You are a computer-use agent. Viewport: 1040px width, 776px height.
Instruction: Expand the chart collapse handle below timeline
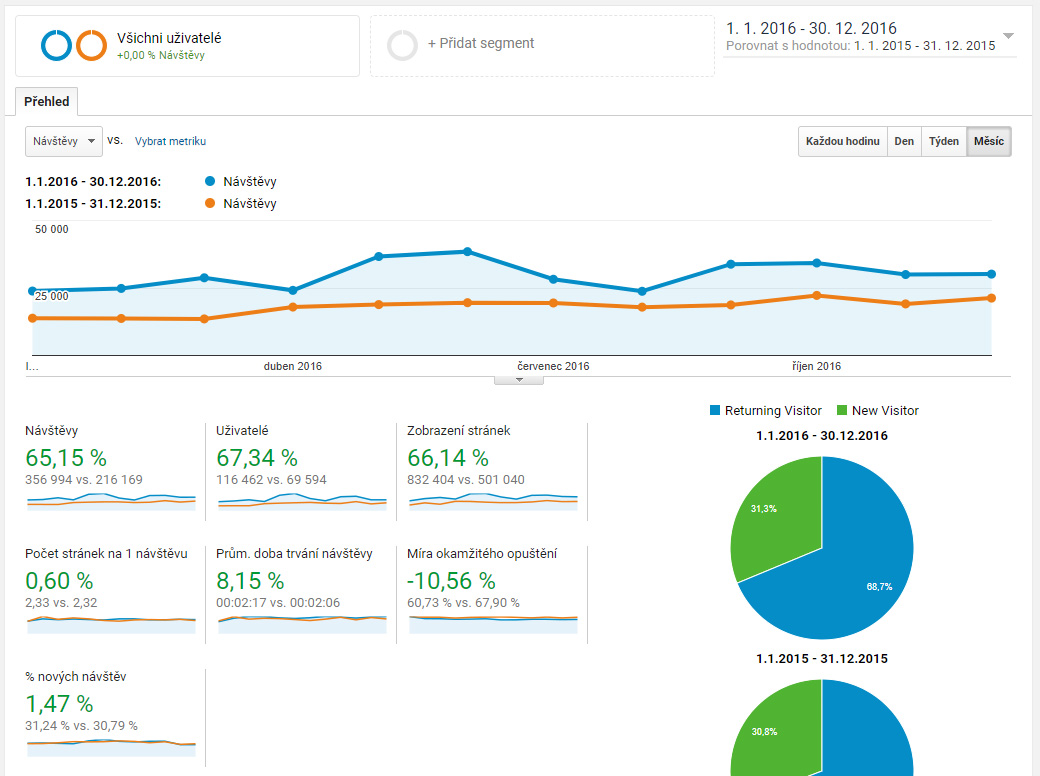click(519, 381)
